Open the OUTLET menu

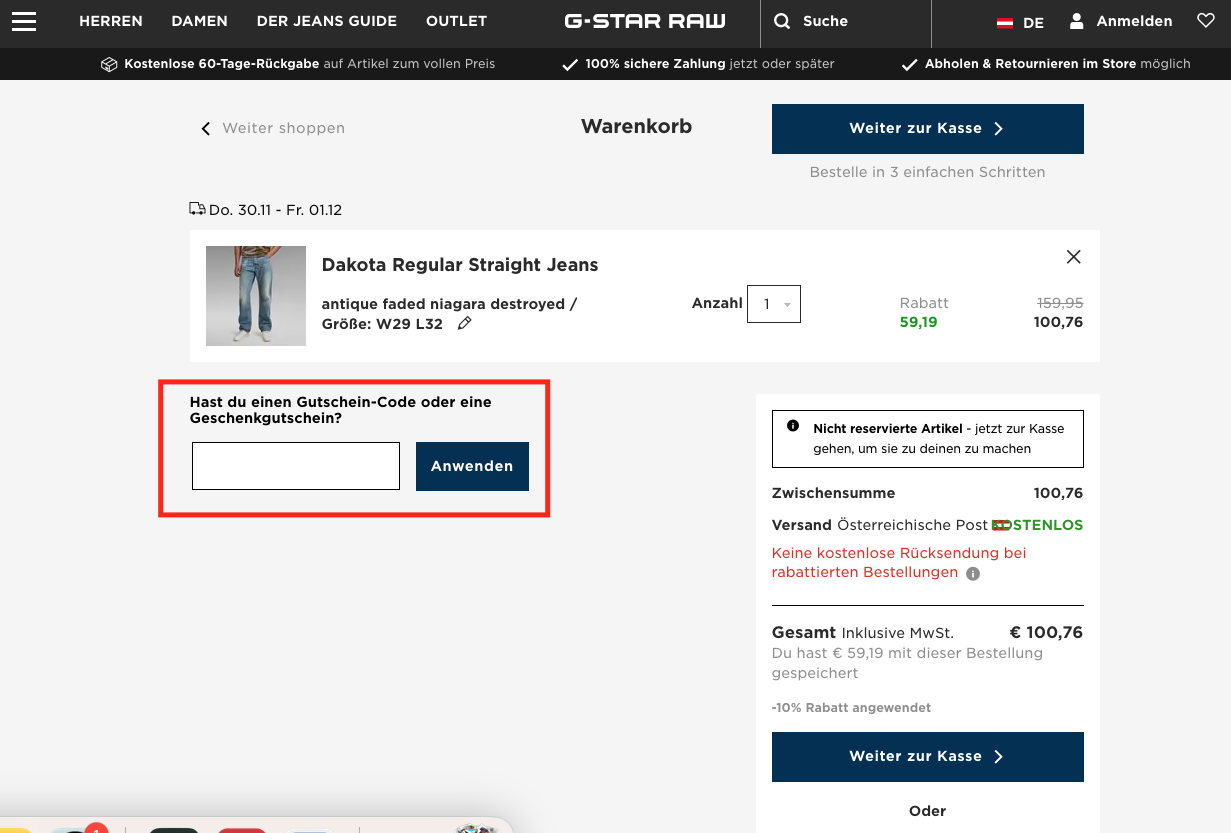pyautogui.click(x=456, y=21)
